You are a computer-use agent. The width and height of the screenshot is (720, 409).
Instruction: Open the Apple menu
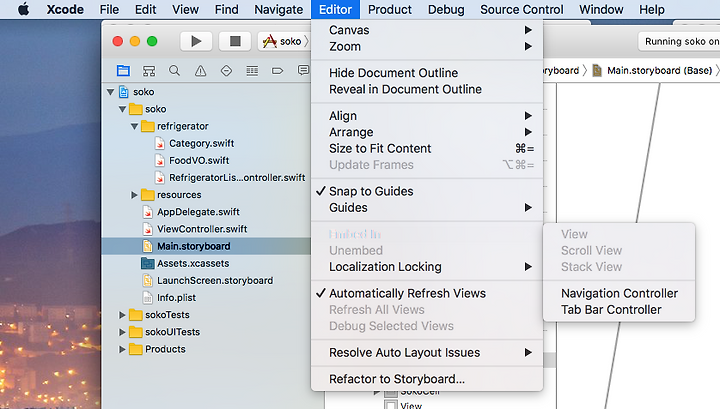(x=23, y=9)
